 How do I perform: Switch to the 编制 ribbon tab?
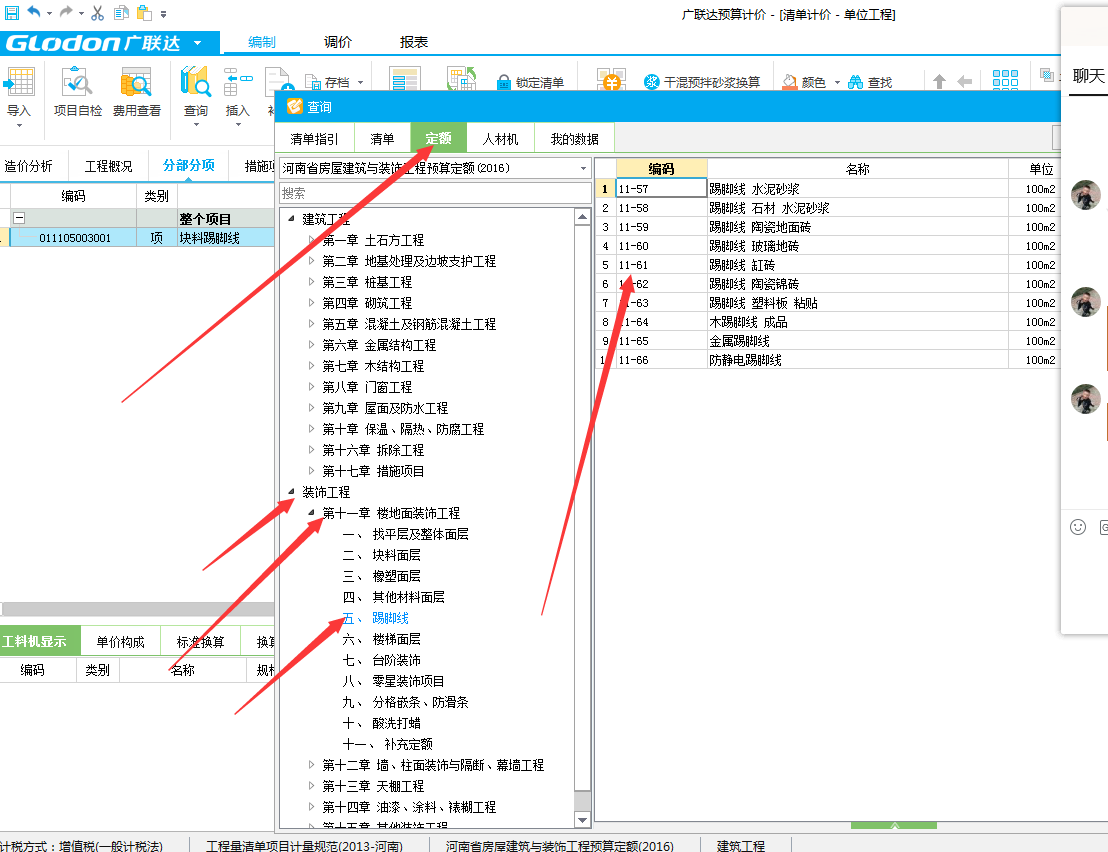(x=261, y=42)
